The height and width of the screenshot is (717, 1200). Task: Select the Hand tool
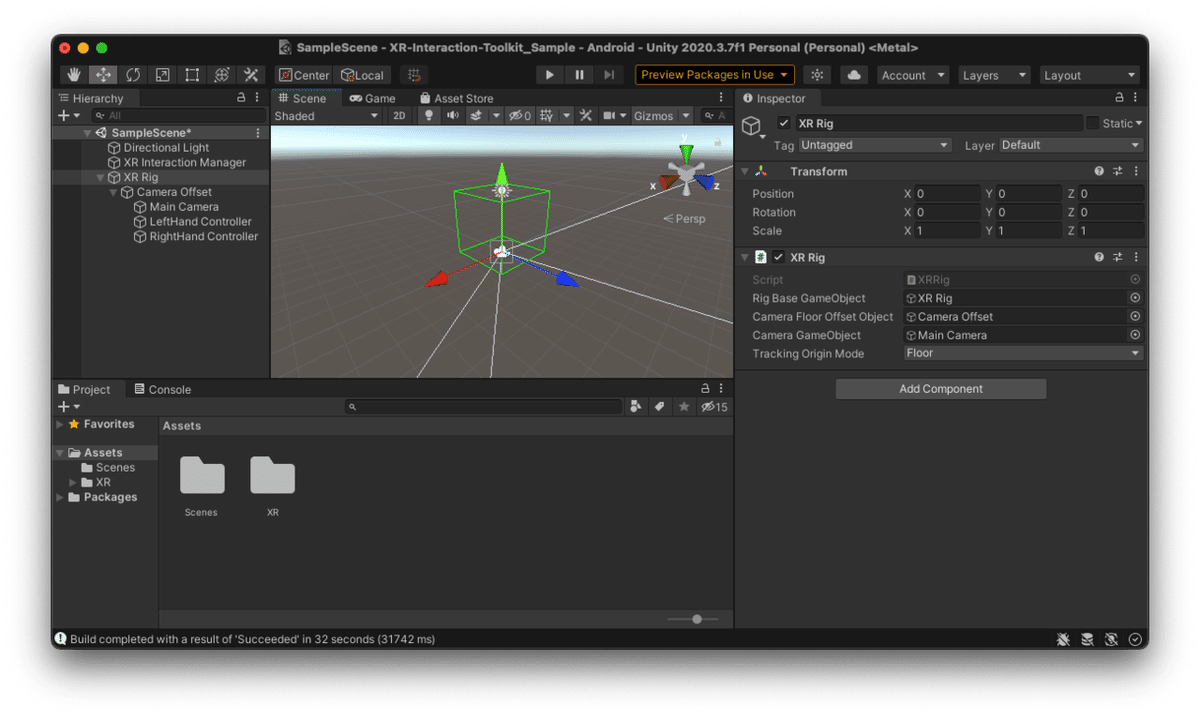click(73, 75)
